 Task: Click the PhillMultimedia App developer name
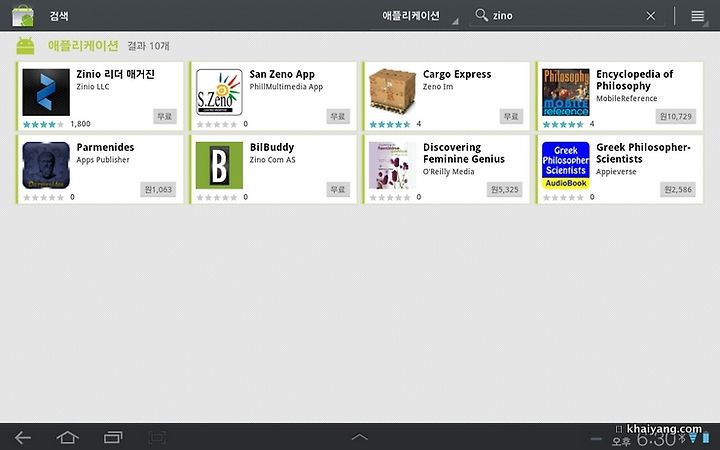click(286, 86)
